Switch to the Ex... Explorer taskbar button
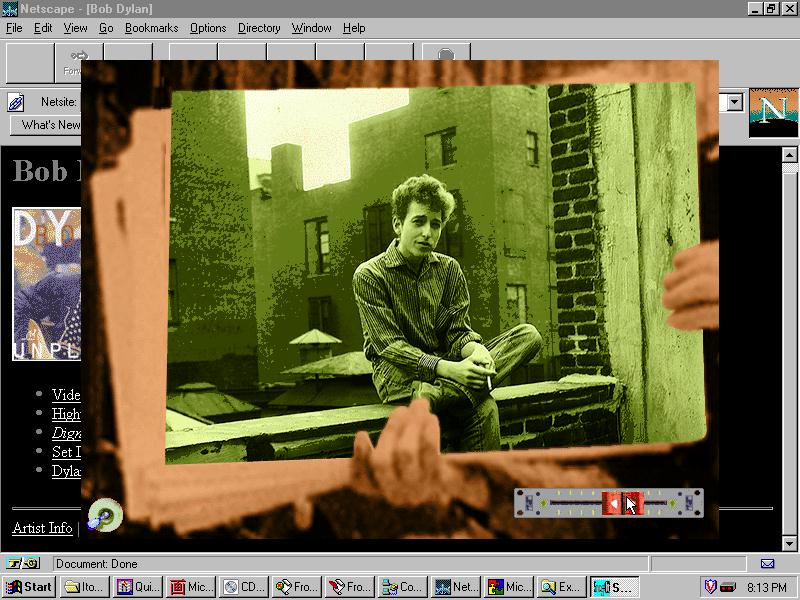 [562, 587]
